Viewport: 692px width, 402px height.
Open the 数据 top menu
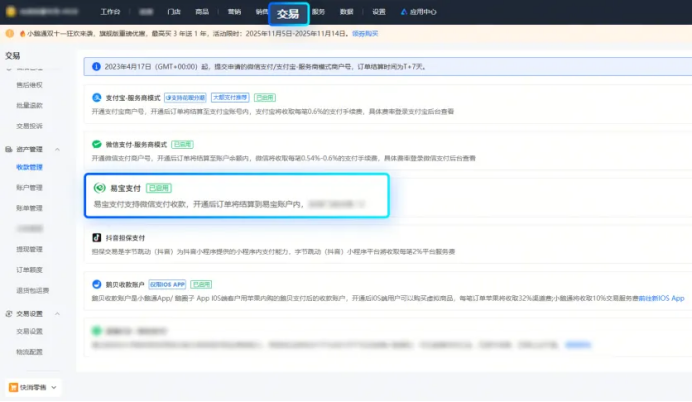point(346,12)
